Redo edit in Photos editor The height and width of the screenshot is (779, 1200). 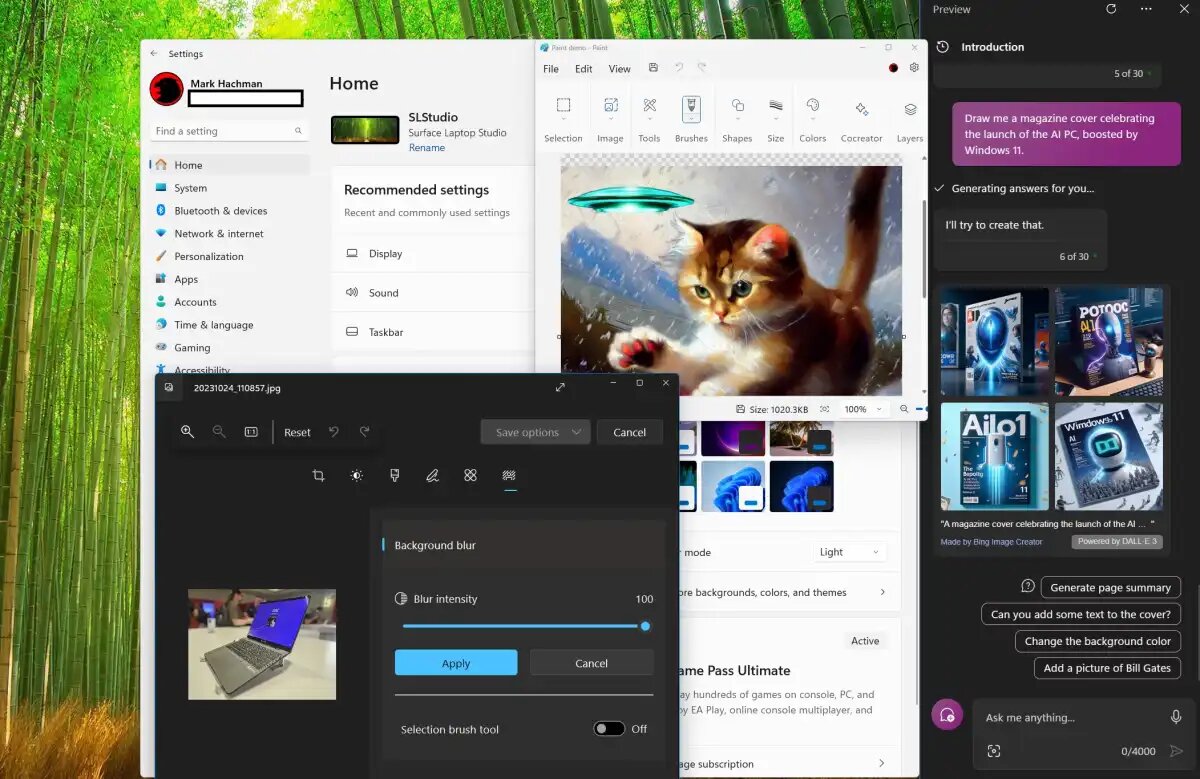tap(365, 431)
